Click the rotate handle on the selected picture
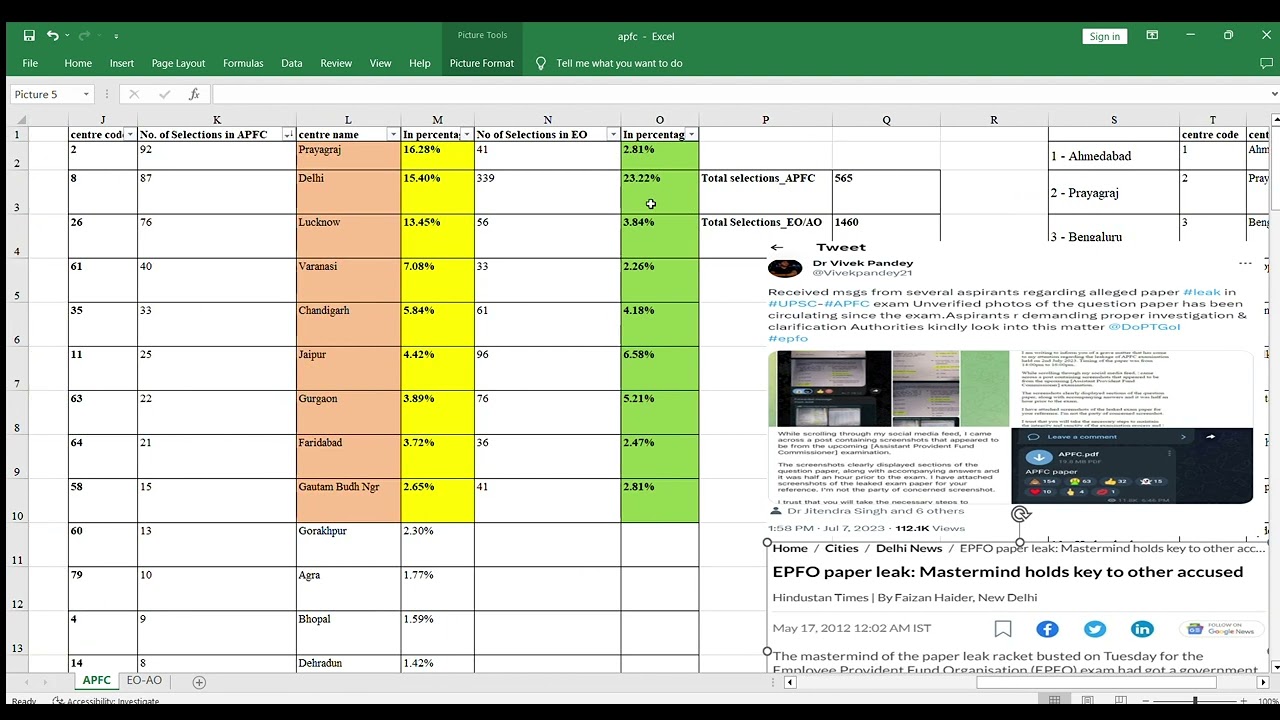Screen dimensions: 1280x720 pos(1020,514)
